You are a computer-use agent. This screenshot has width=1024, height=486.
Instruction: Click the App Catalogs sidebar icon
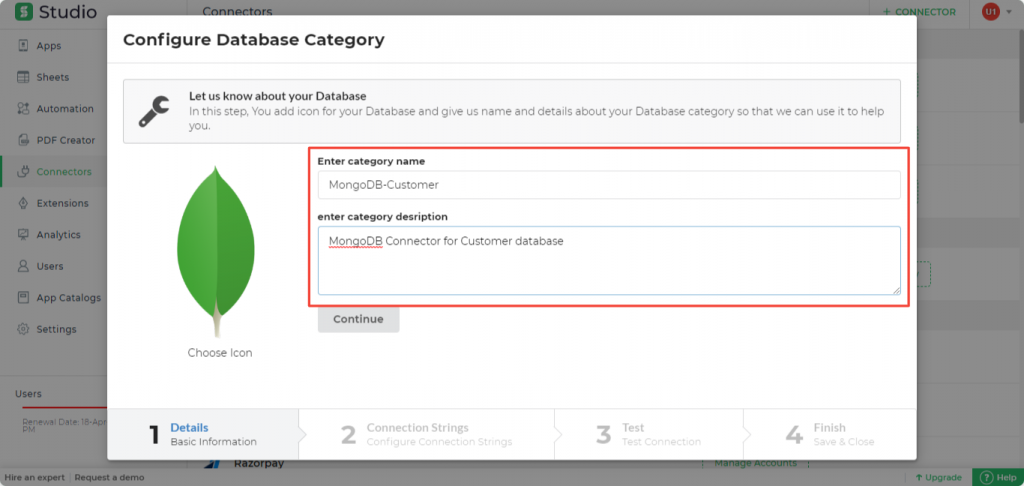(22, 298)
